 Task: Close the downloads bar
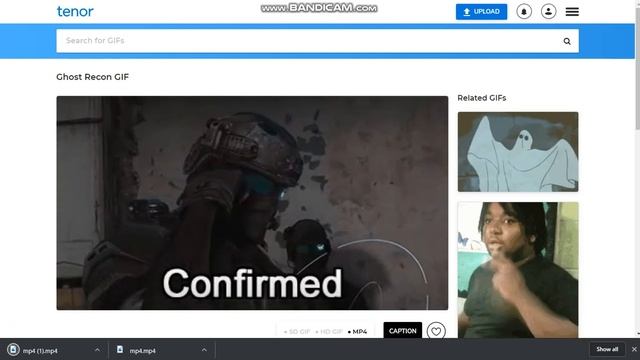pyautogui.click(x=634, y=349)
